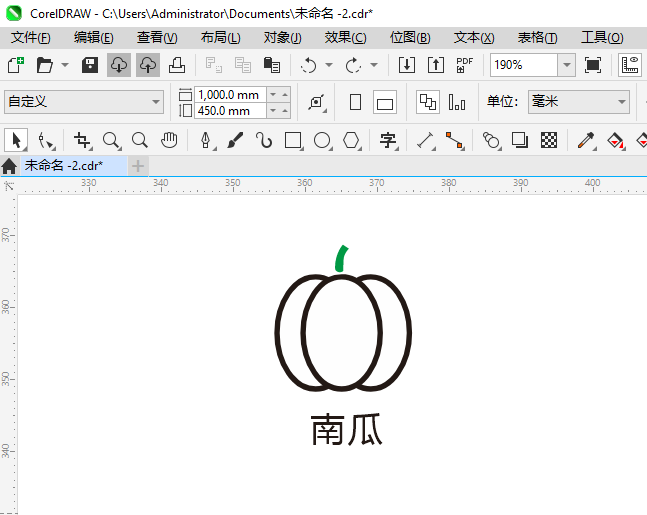
Task: Open the 位图(B) menu
Action: point(410,38)
